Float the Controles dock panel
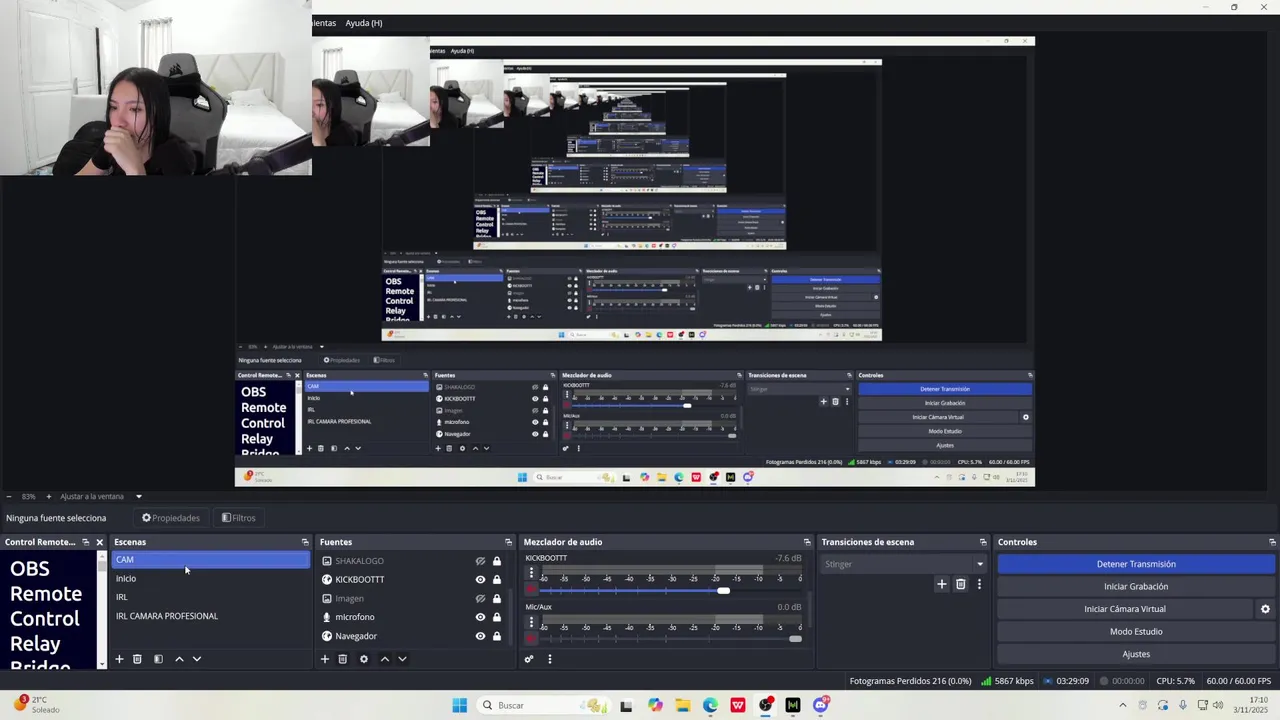Viewport: 1280px width, 720px height. point(1272,542)
